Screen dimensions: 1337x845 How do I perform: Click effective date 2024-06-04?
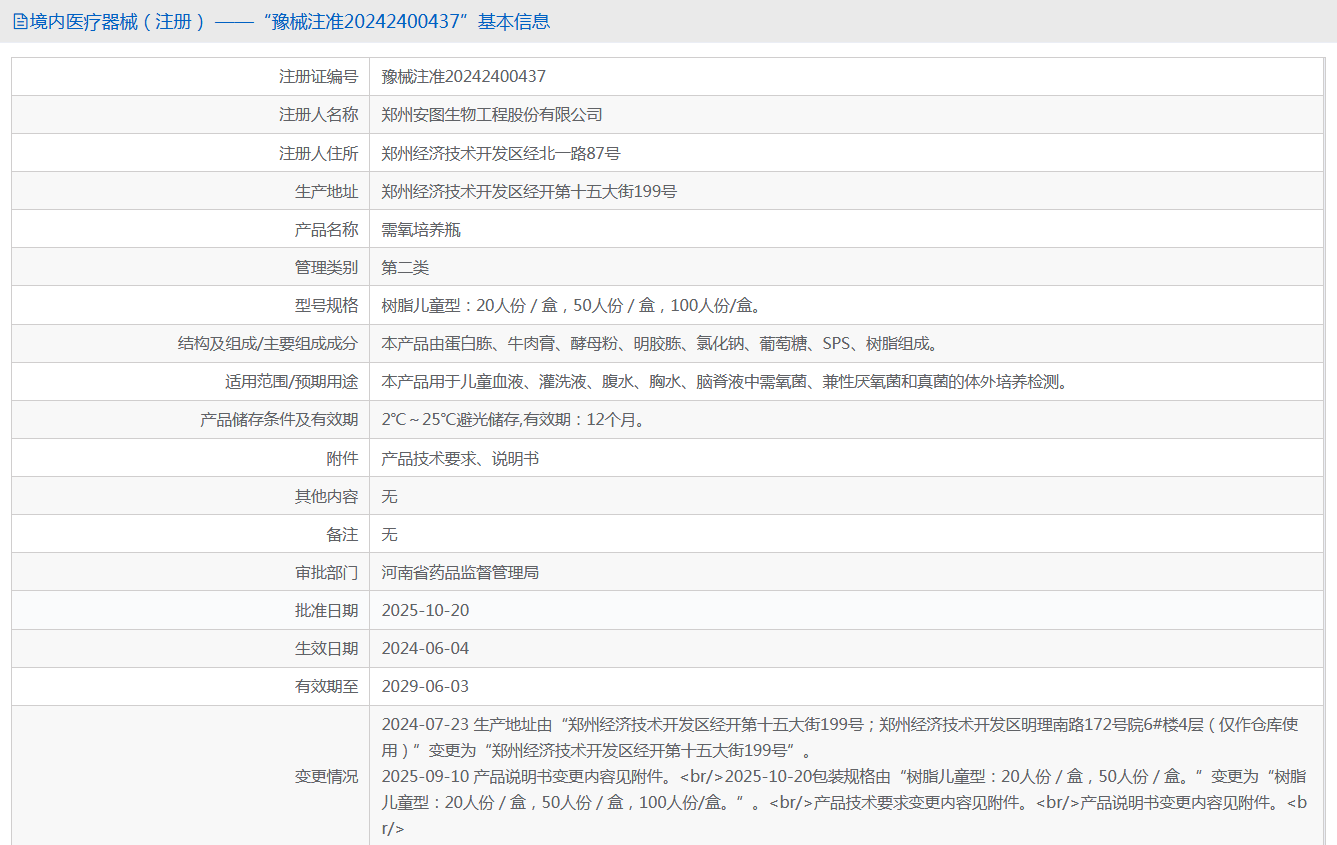coord(425,648)
